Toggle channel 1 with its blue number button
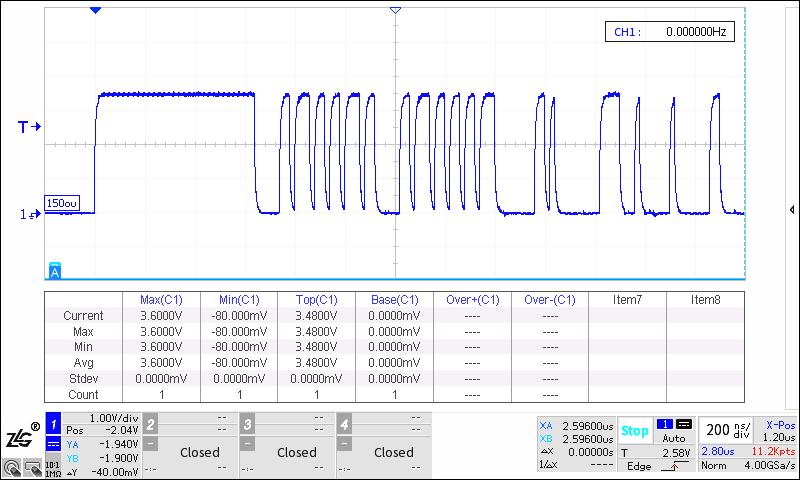The height and width of the screenshot is (480, 800). [54, 425]
